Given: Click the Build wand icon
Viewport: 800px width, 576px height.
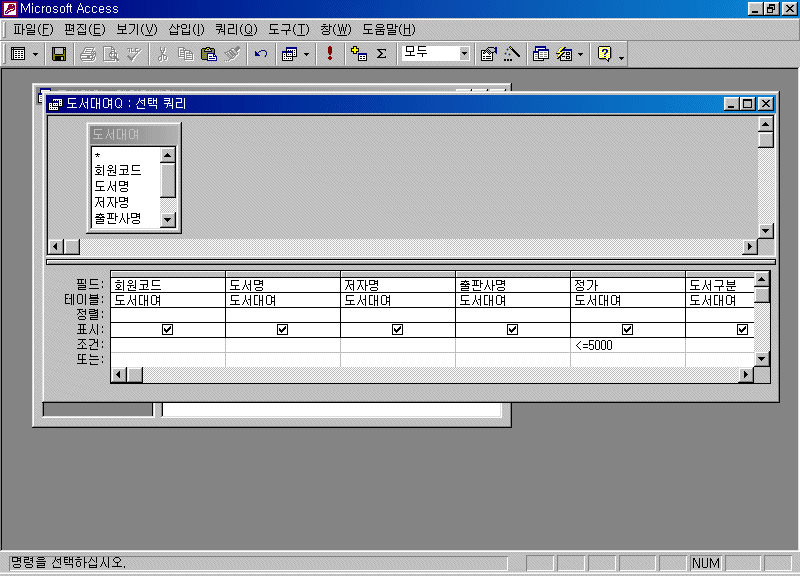Looking at the screenshot, I should tap(512, 54).
